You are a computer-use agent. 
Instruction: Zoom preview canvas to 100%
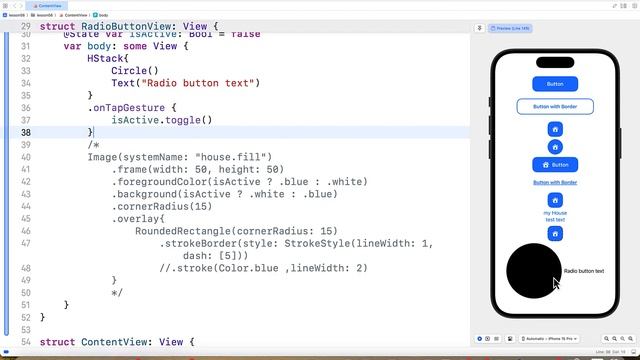[614, 339]
